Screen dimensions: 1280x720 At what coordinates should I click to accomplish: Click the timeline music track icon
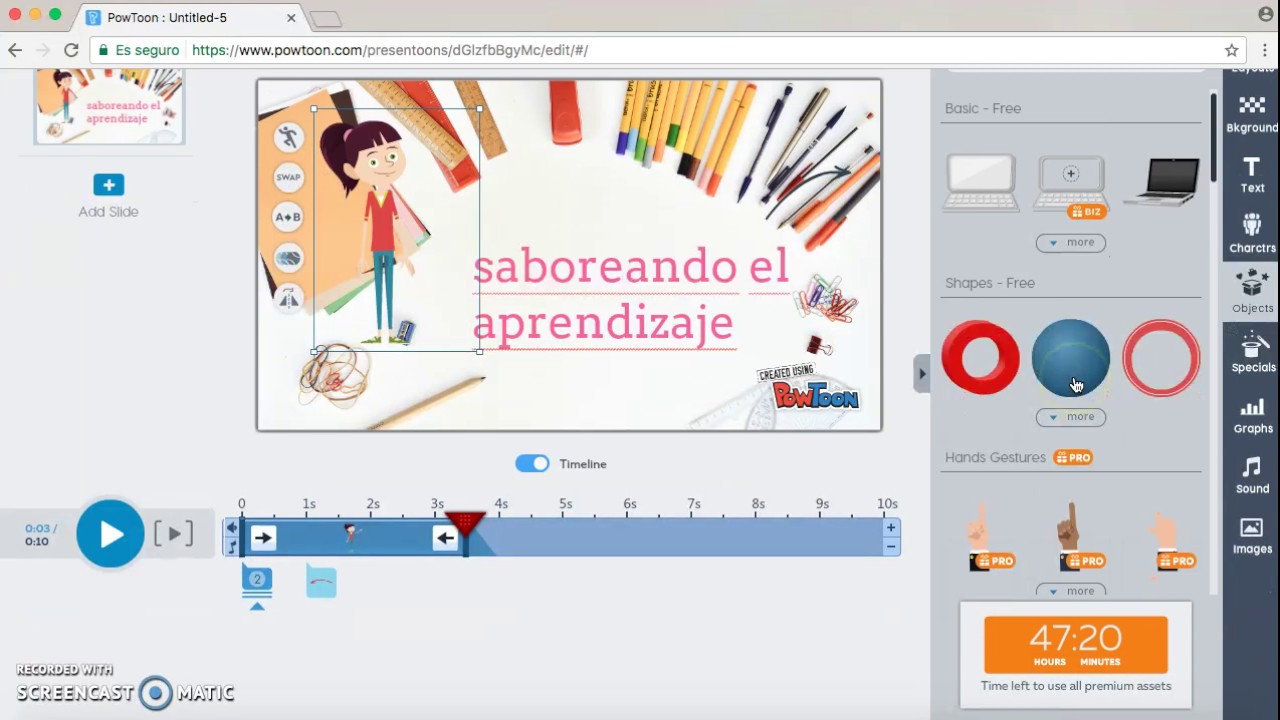232,547
